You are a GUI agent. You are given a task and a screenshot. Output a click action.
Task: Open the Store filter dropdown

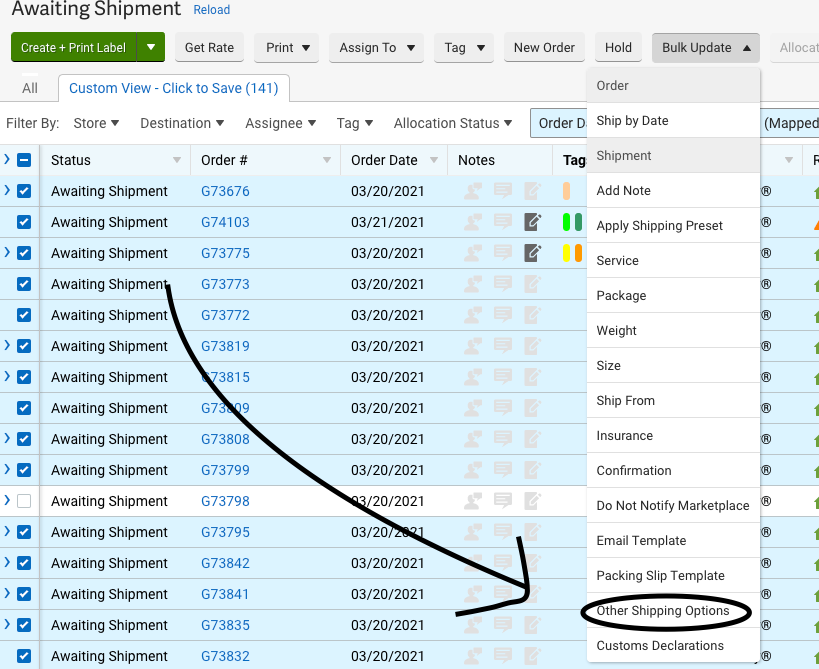(96, 123)
